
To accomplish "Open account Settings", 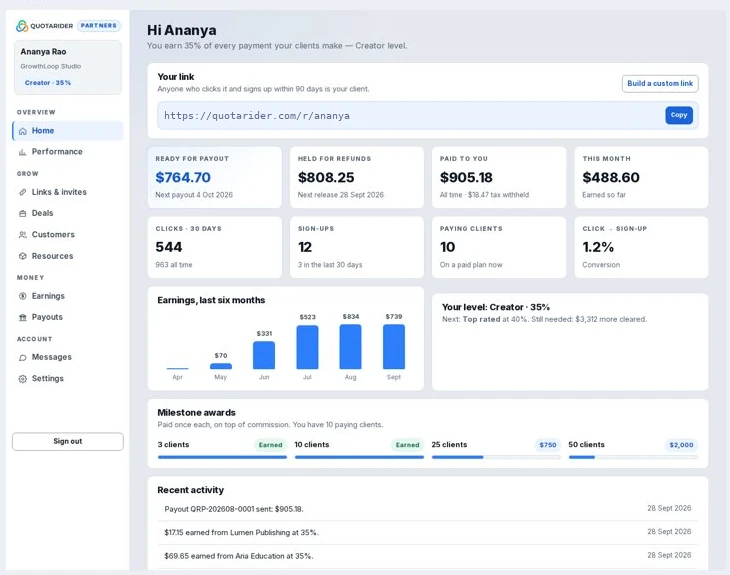I will pos(68,379).
